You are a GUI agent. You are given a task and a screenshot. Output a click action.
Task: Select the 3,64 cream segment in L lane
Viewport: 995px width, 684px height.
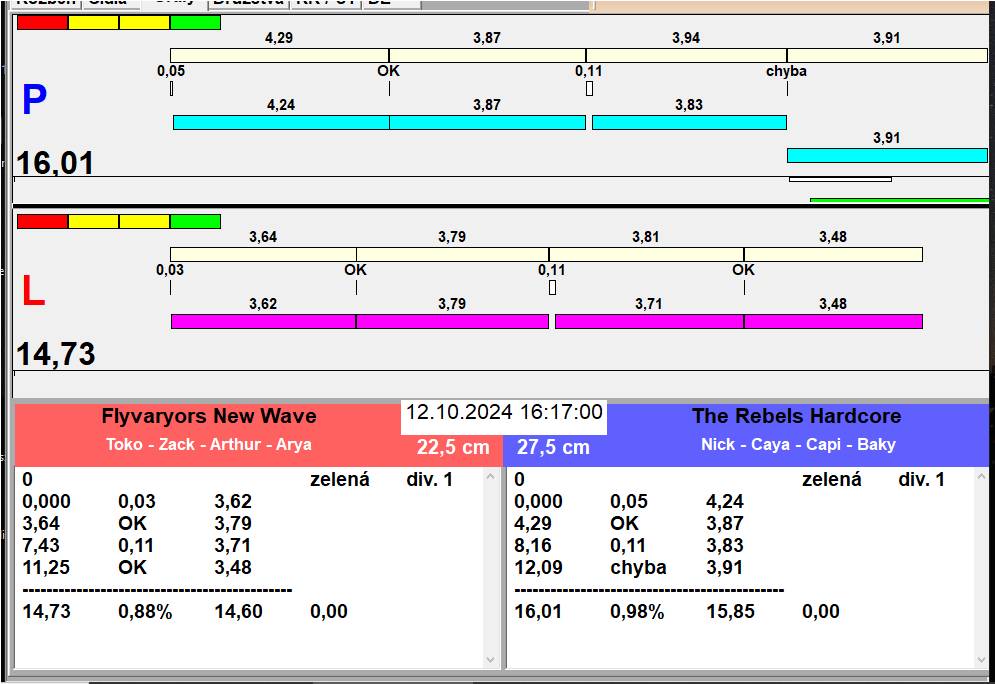click(263, 254)
